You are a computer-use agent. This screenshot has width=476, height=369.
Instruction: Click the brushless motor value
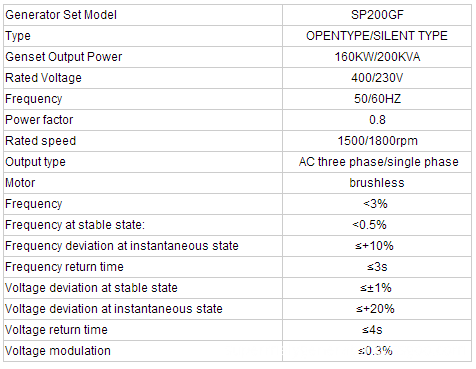coord(377,183)
